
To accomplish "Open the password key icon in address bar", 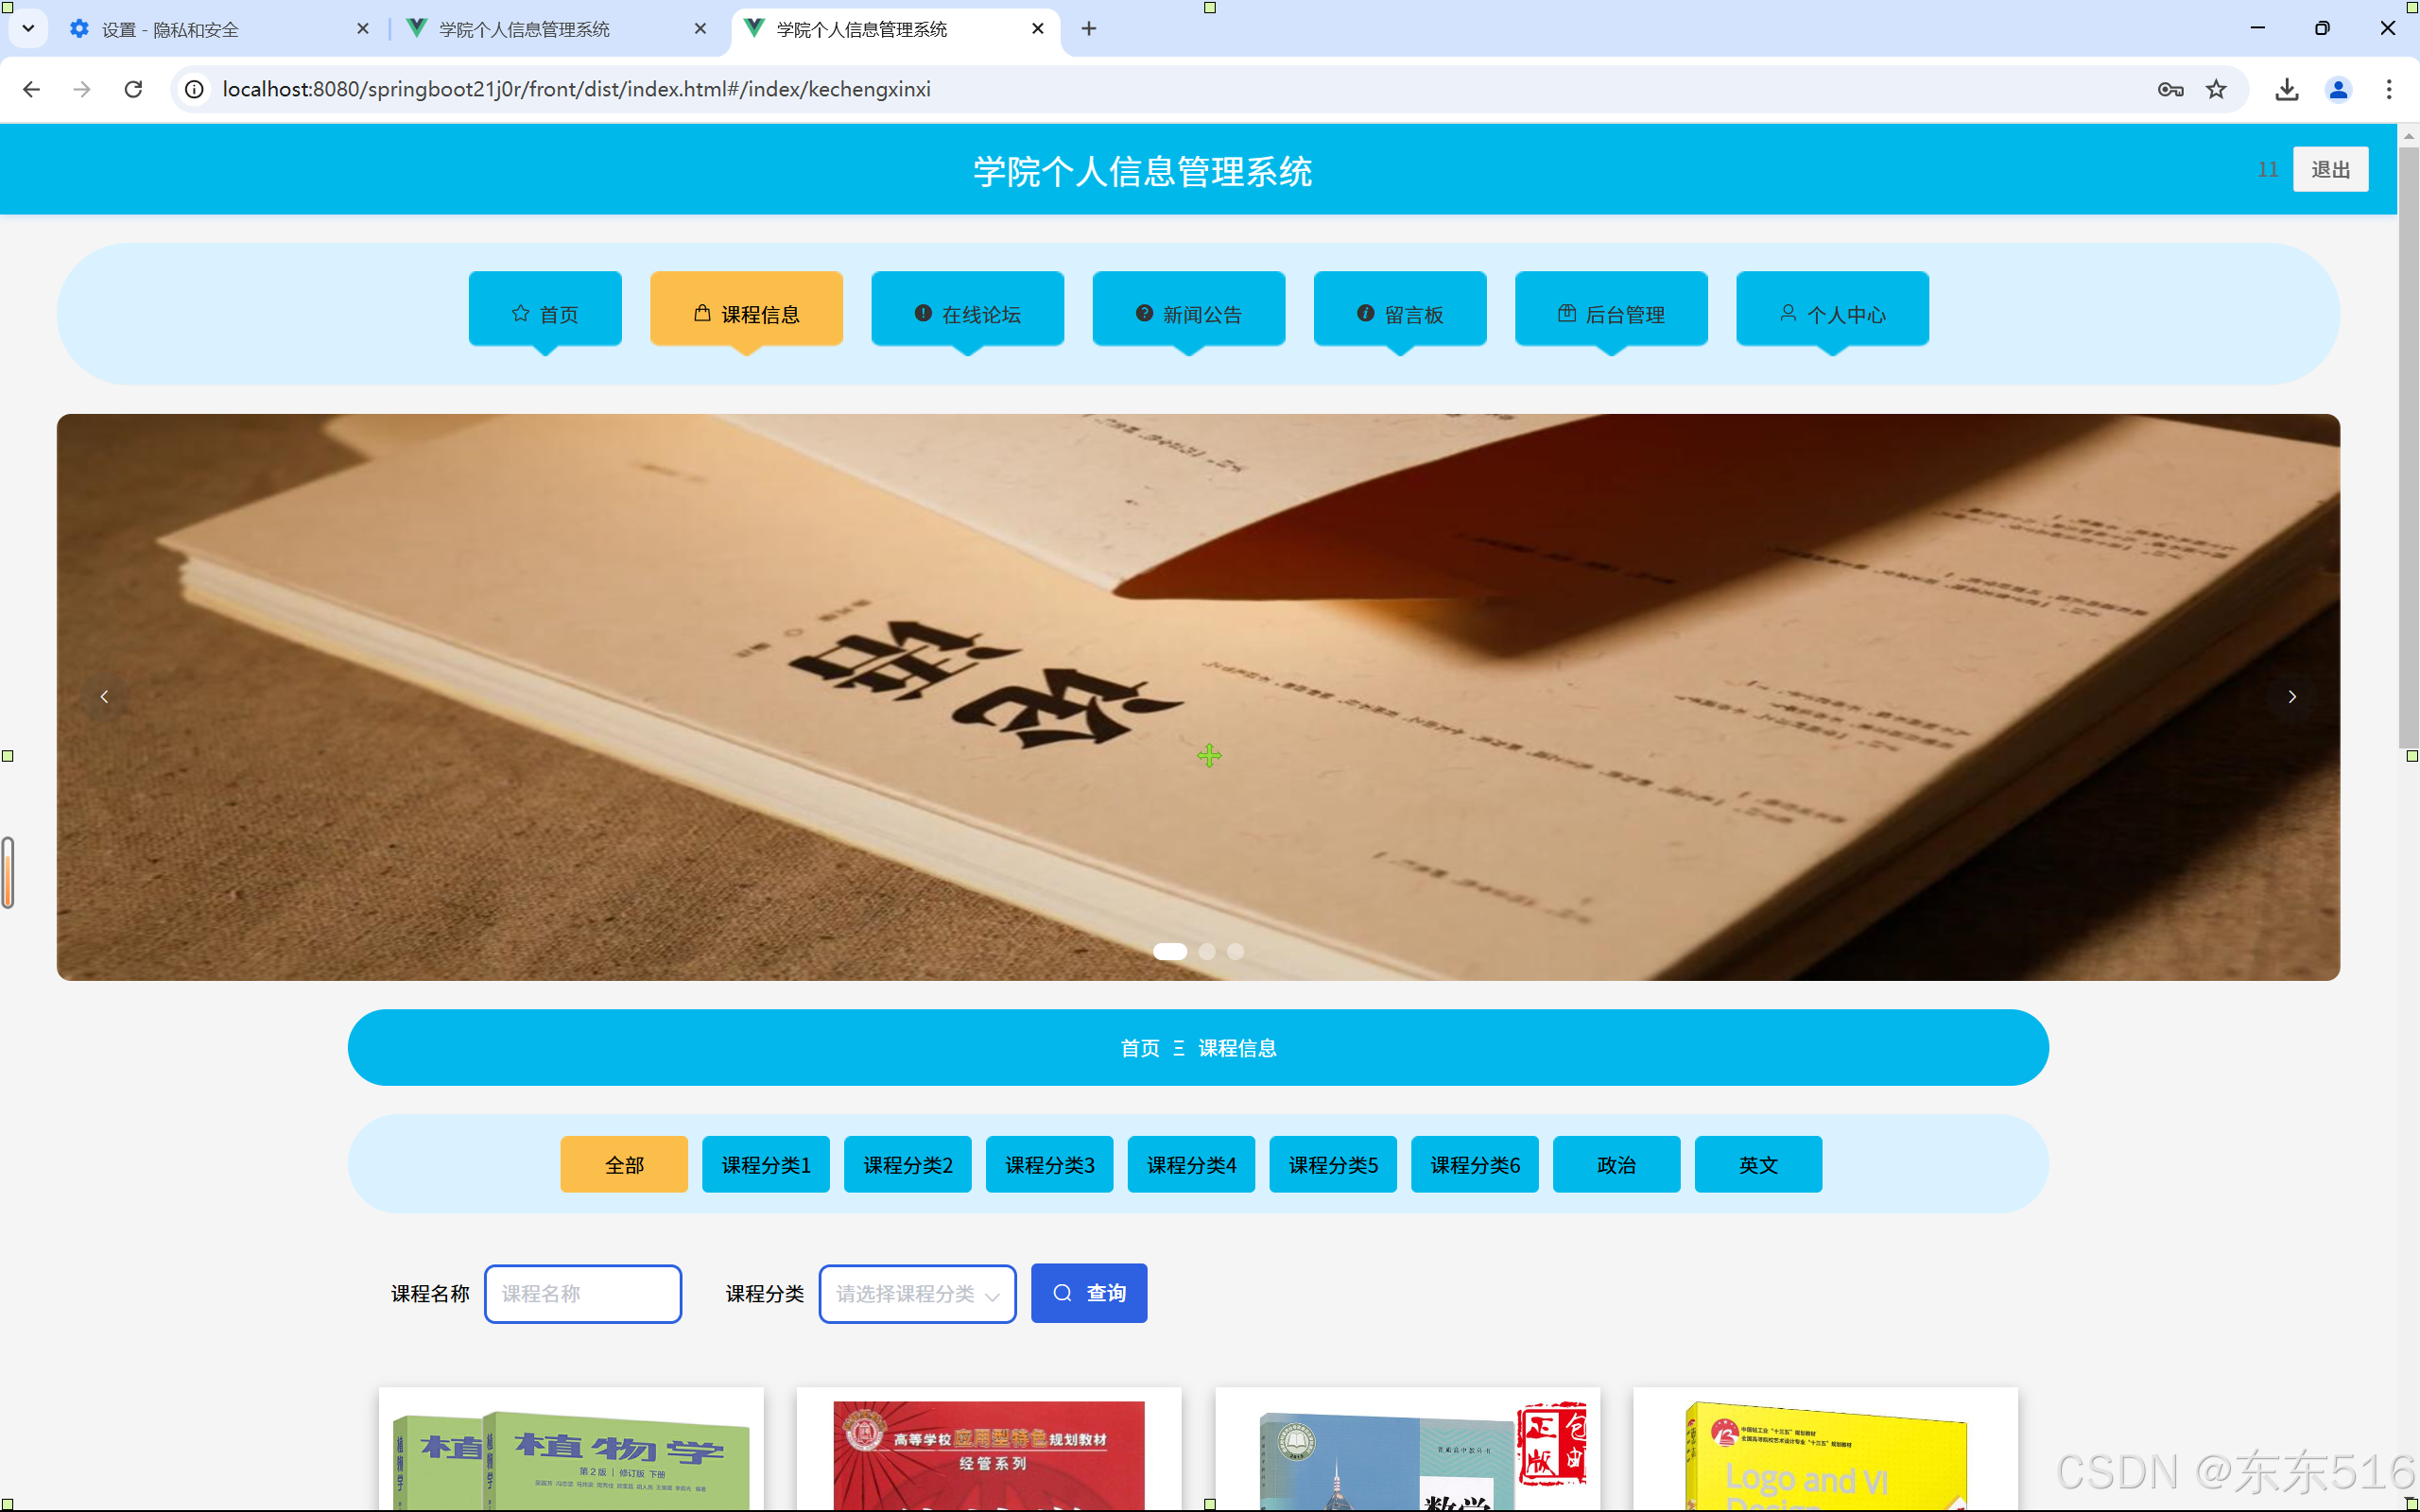I will click(x=2169, y=89).
